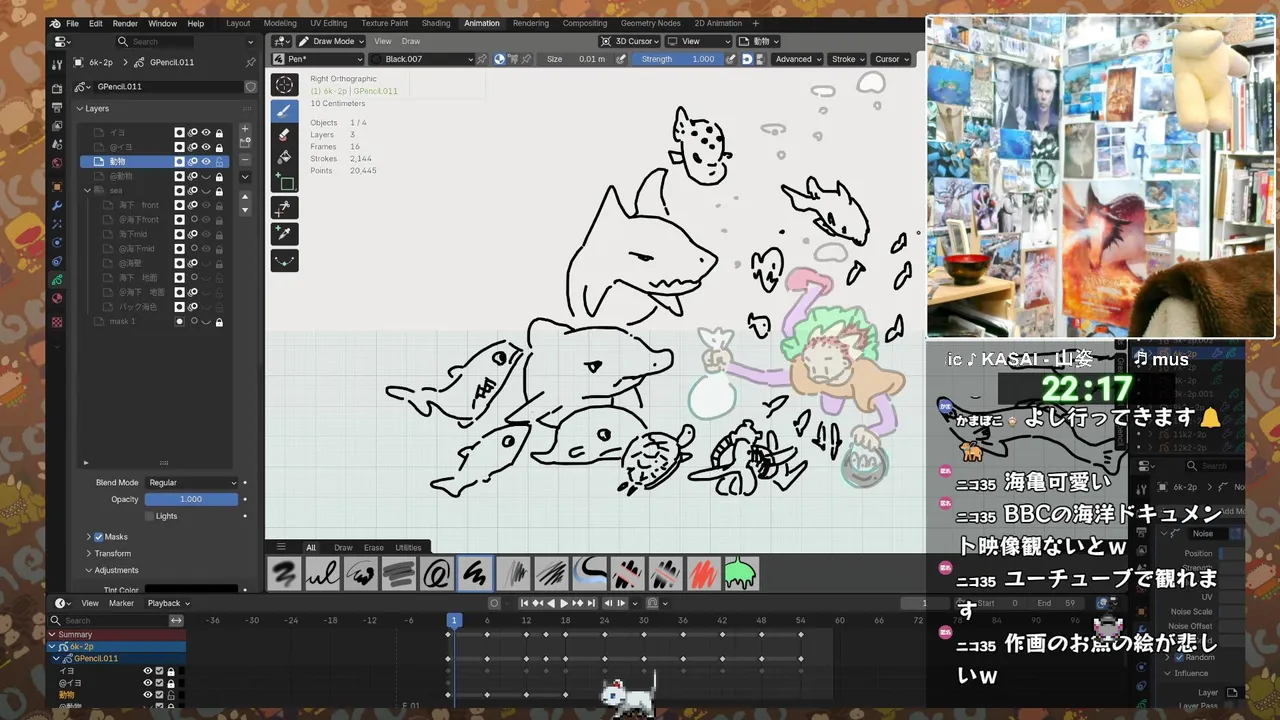Open the Physics properties tab
The image size is (1280, 720).
click(57, 243)
